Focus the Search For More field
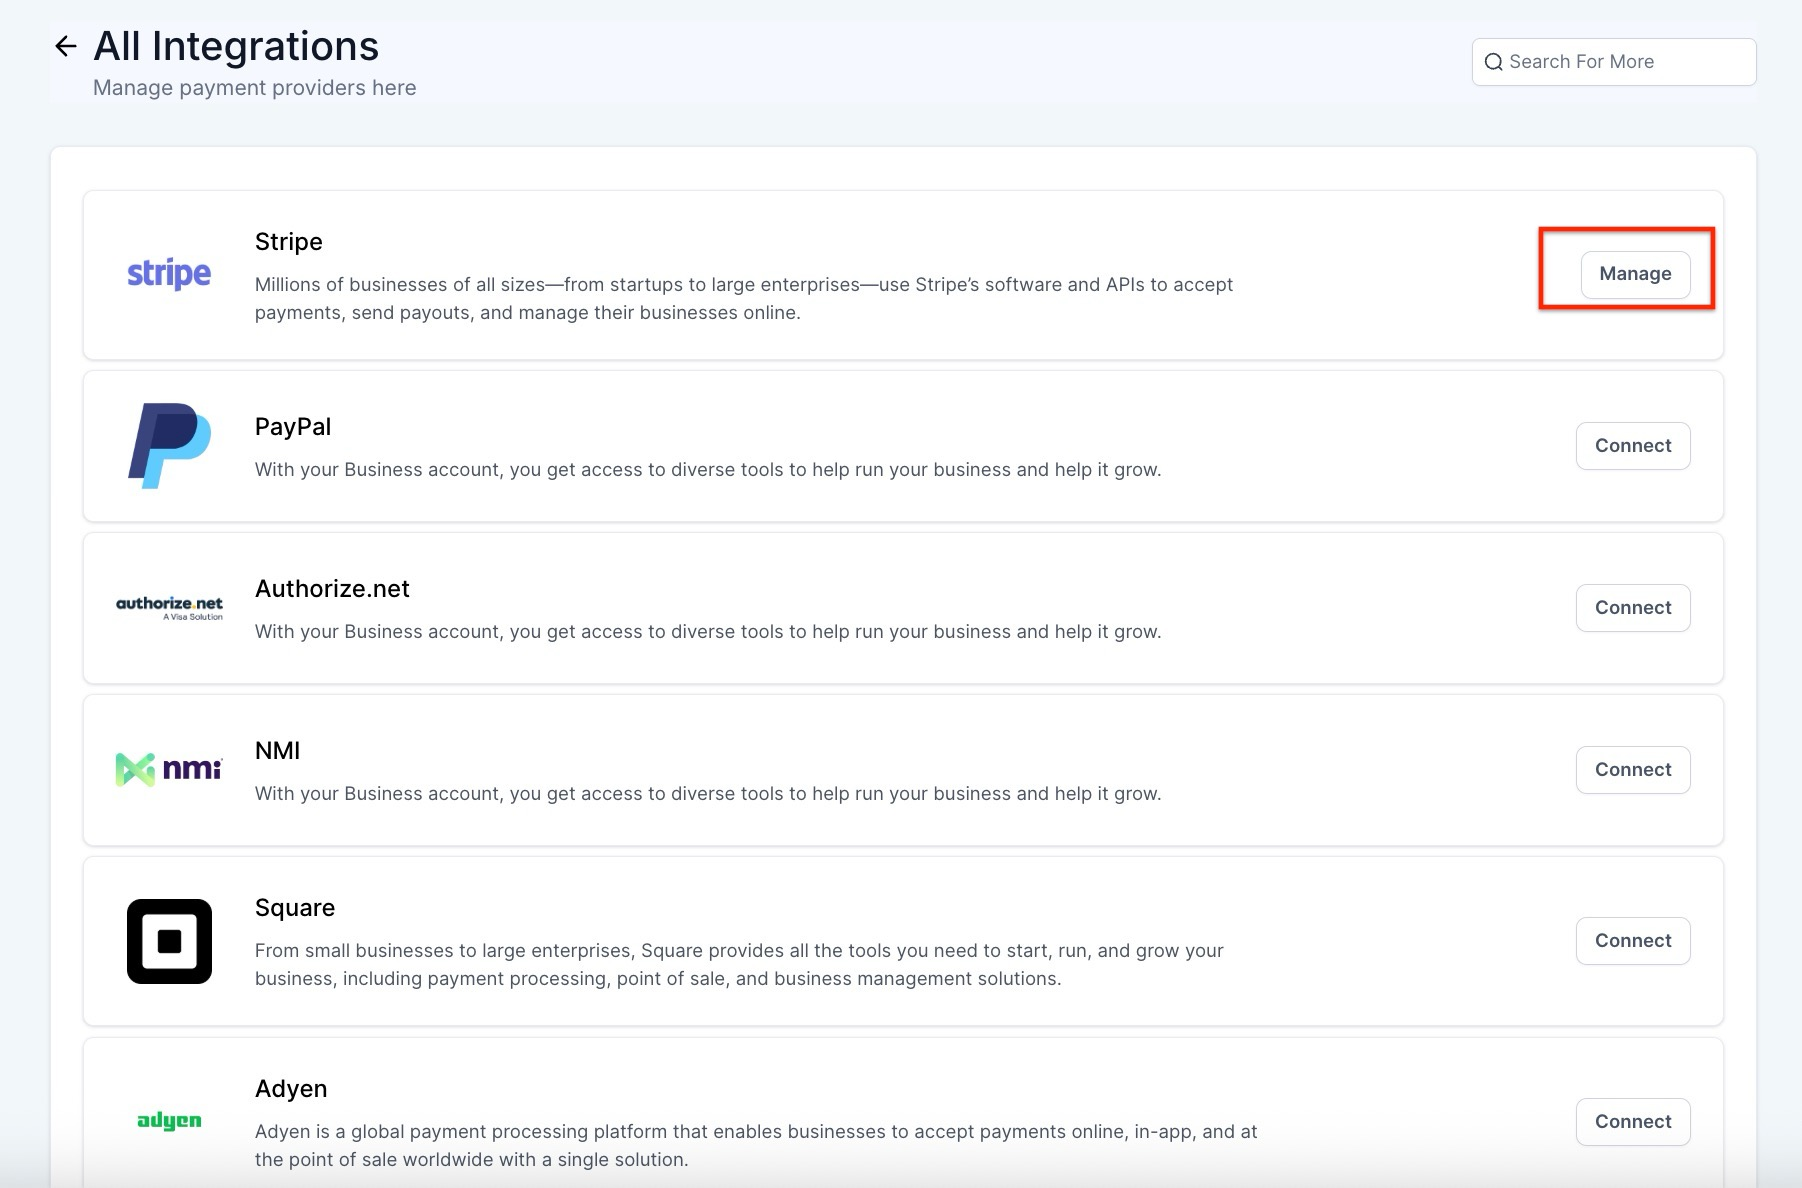The image size is (1802, 1188). [1614, 62]
